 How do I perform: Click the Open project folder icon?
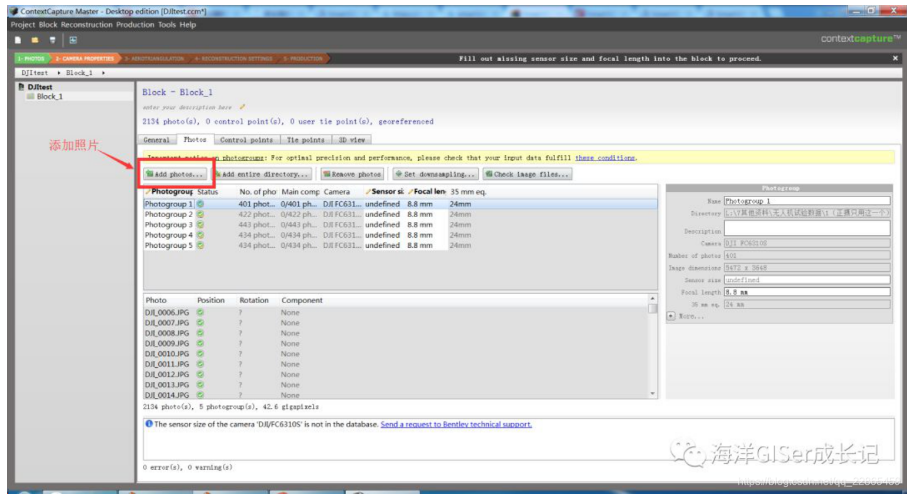[x=35, y=40]
